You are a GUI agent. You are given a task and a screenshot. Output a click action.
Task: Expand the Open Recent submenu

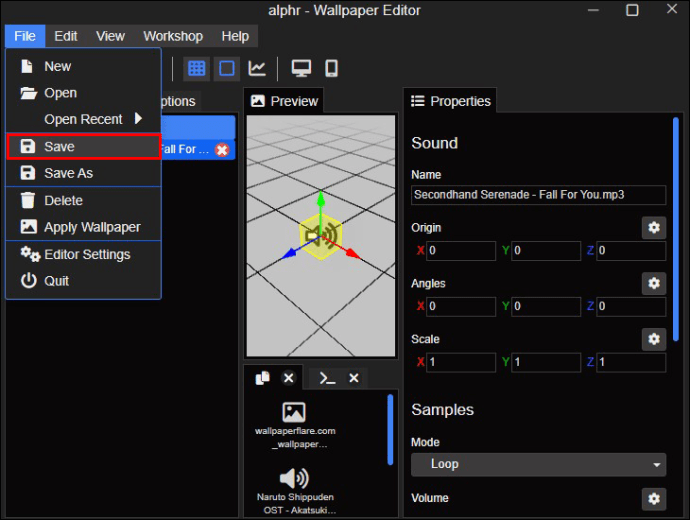point(83,119)
